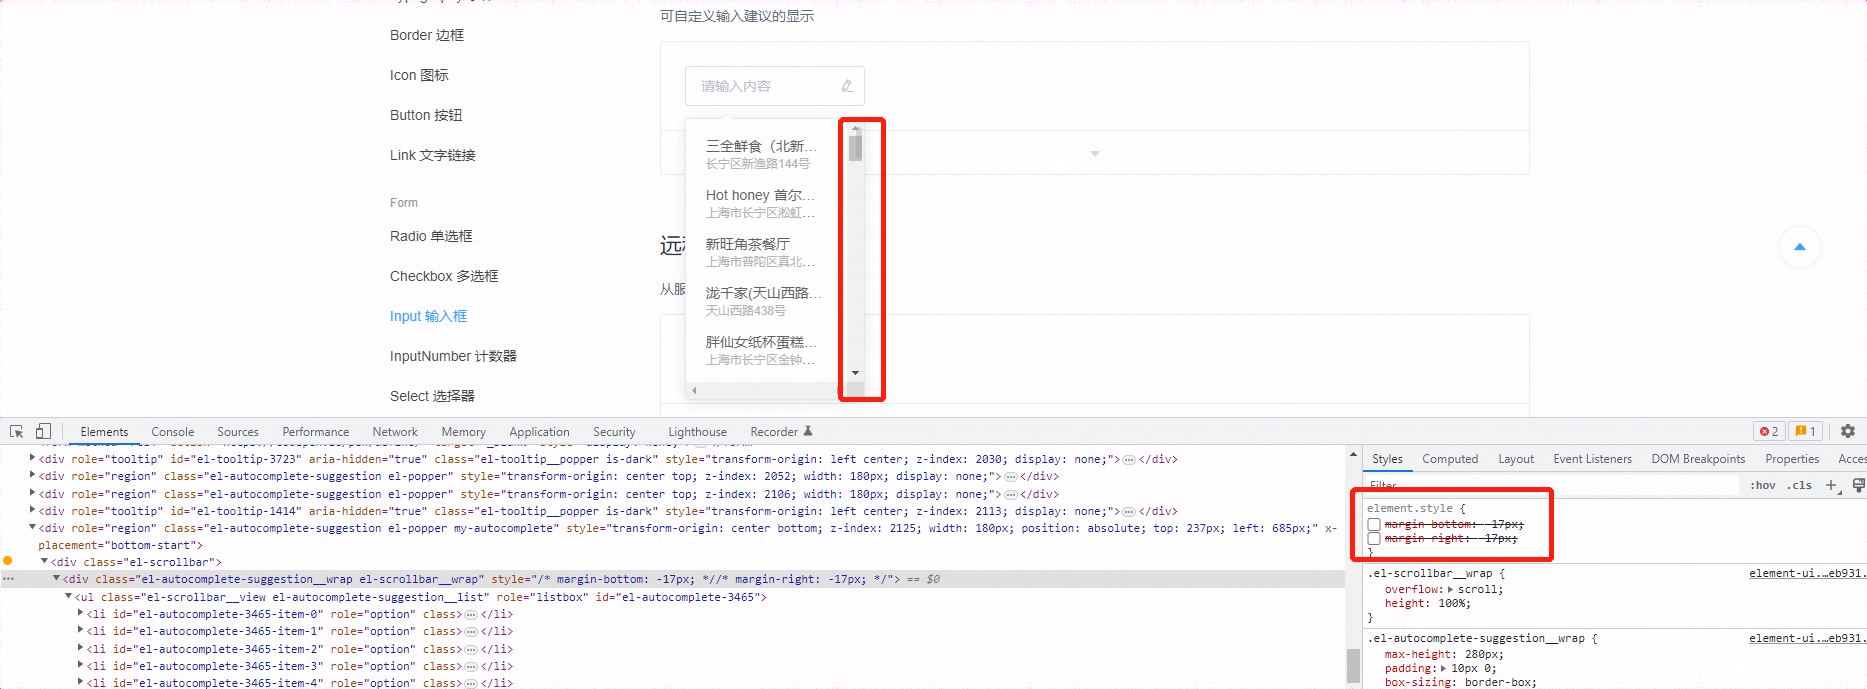Click the suggestion list vertical scrollbar thumb

(855, 148)
